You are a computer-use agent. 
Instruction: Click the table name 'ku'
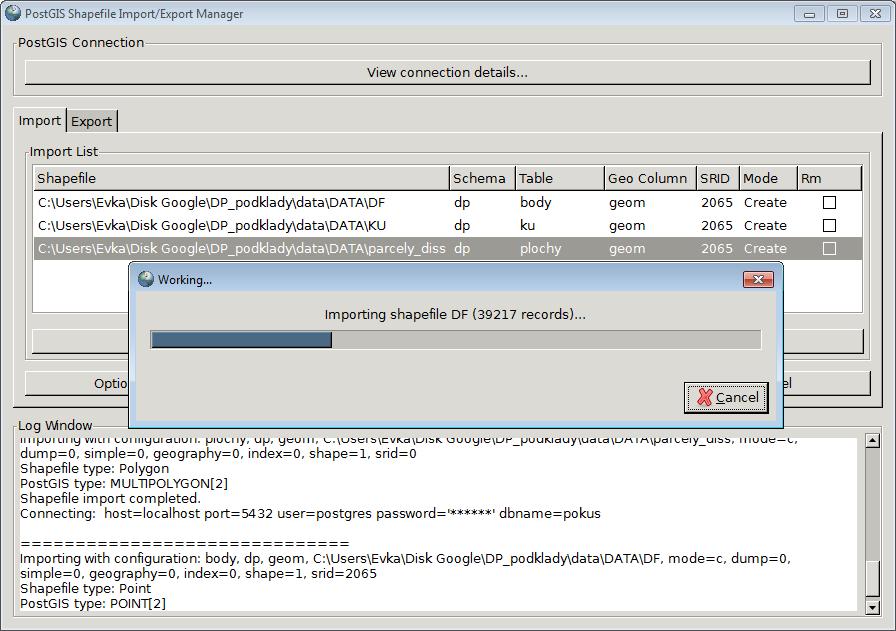(x=527, y=225)
